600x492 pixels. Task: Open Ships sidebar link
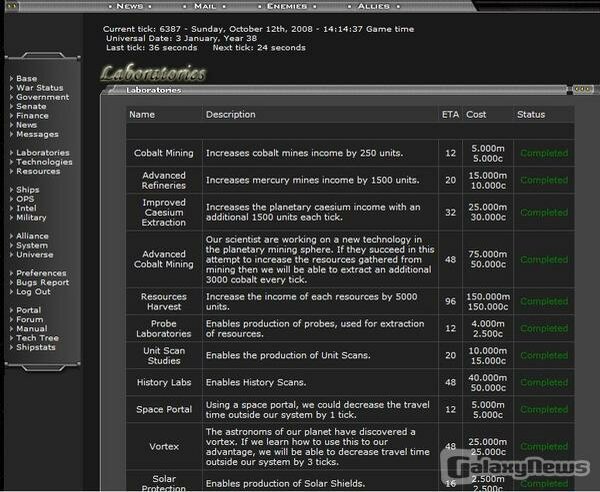(x=28, y=190)
